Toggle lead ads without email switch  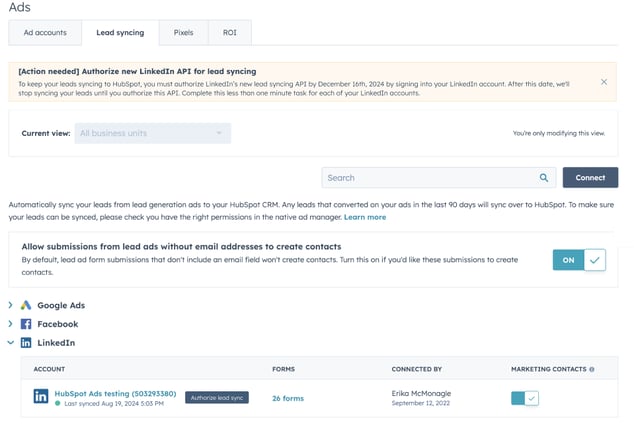point(579,260)
